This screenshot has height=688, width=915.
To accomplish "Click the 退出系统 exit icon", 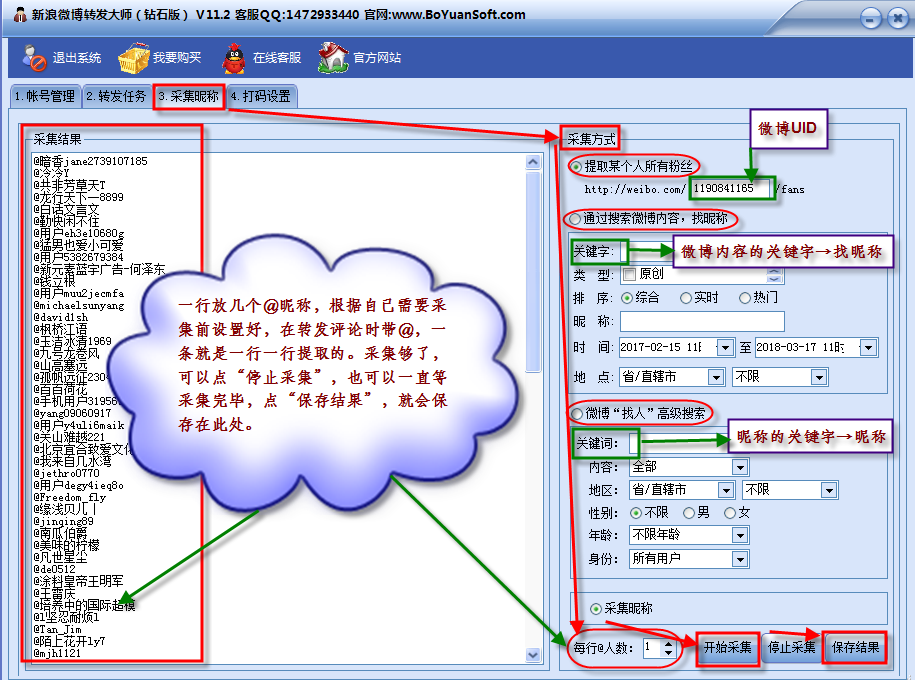I will coord(33,58).
